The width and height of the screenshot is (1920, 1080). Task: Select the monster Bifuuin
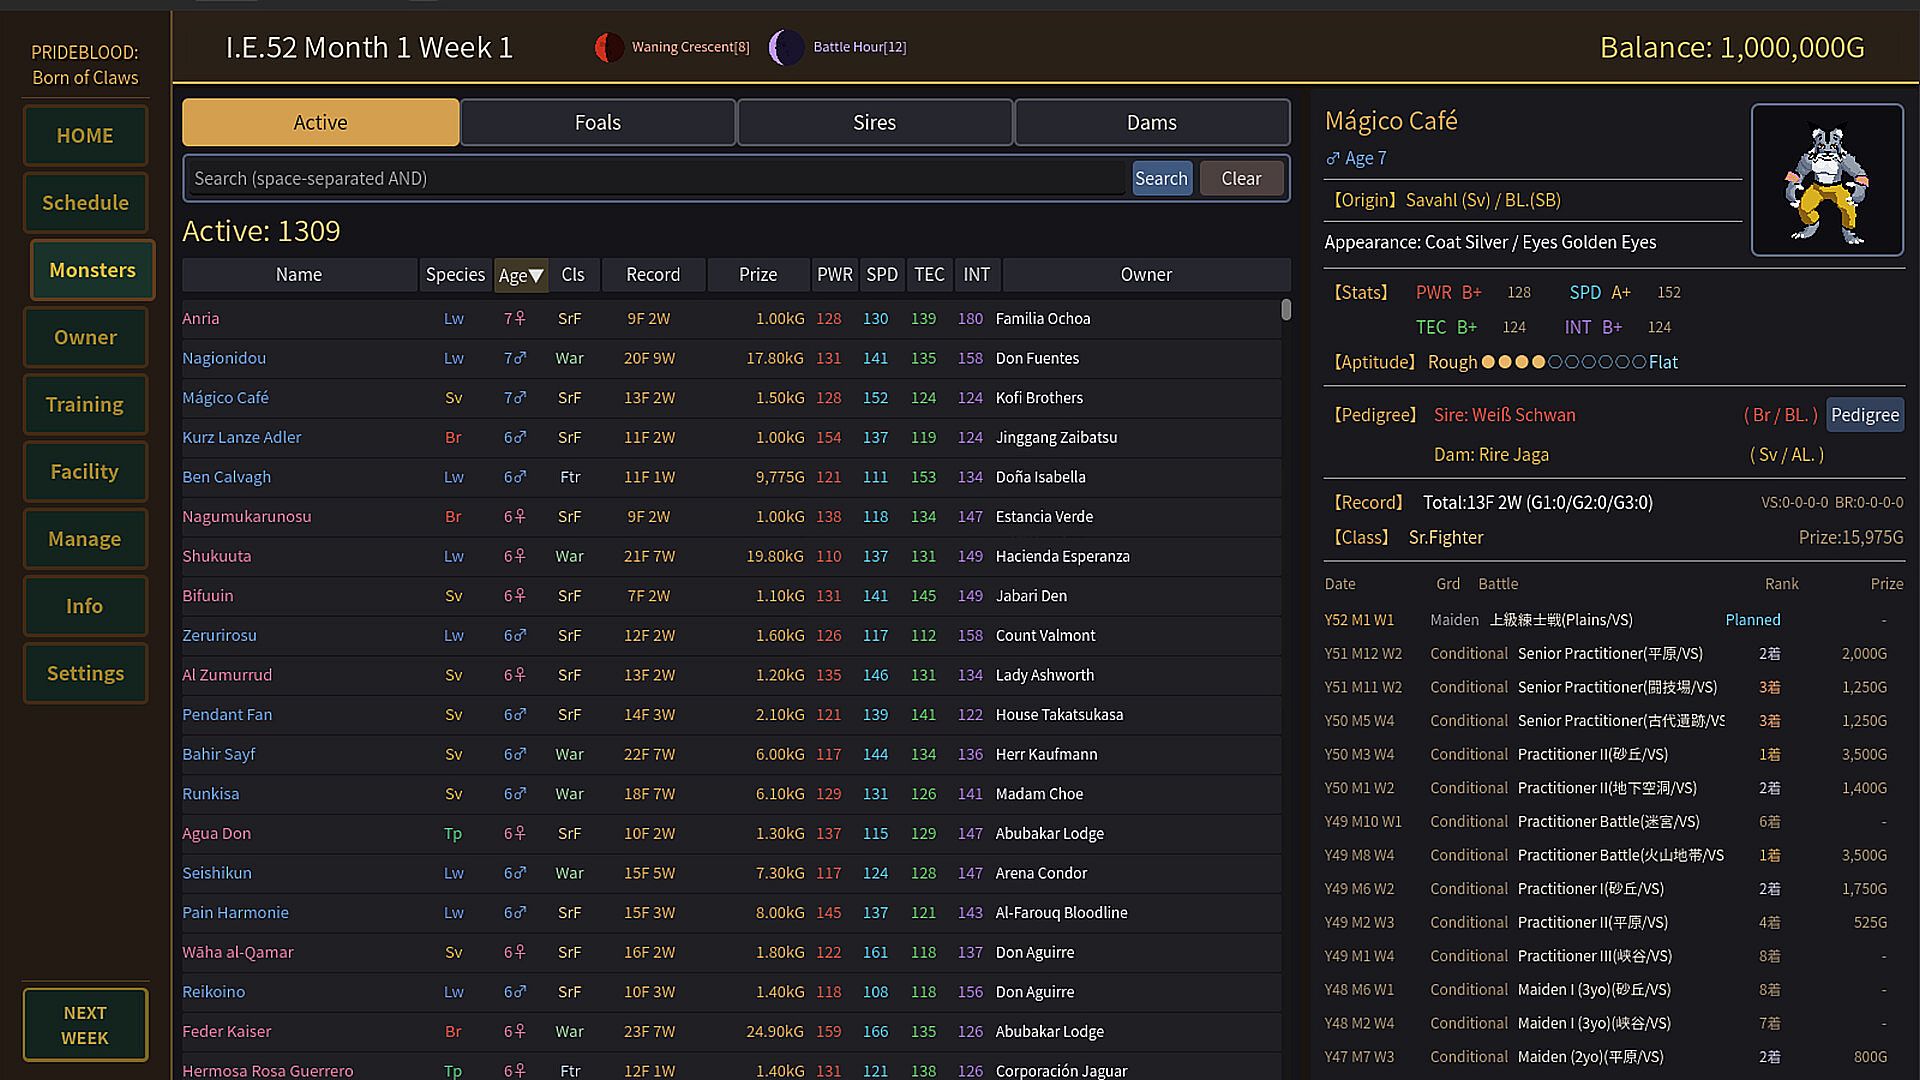[x=731, y=596]
